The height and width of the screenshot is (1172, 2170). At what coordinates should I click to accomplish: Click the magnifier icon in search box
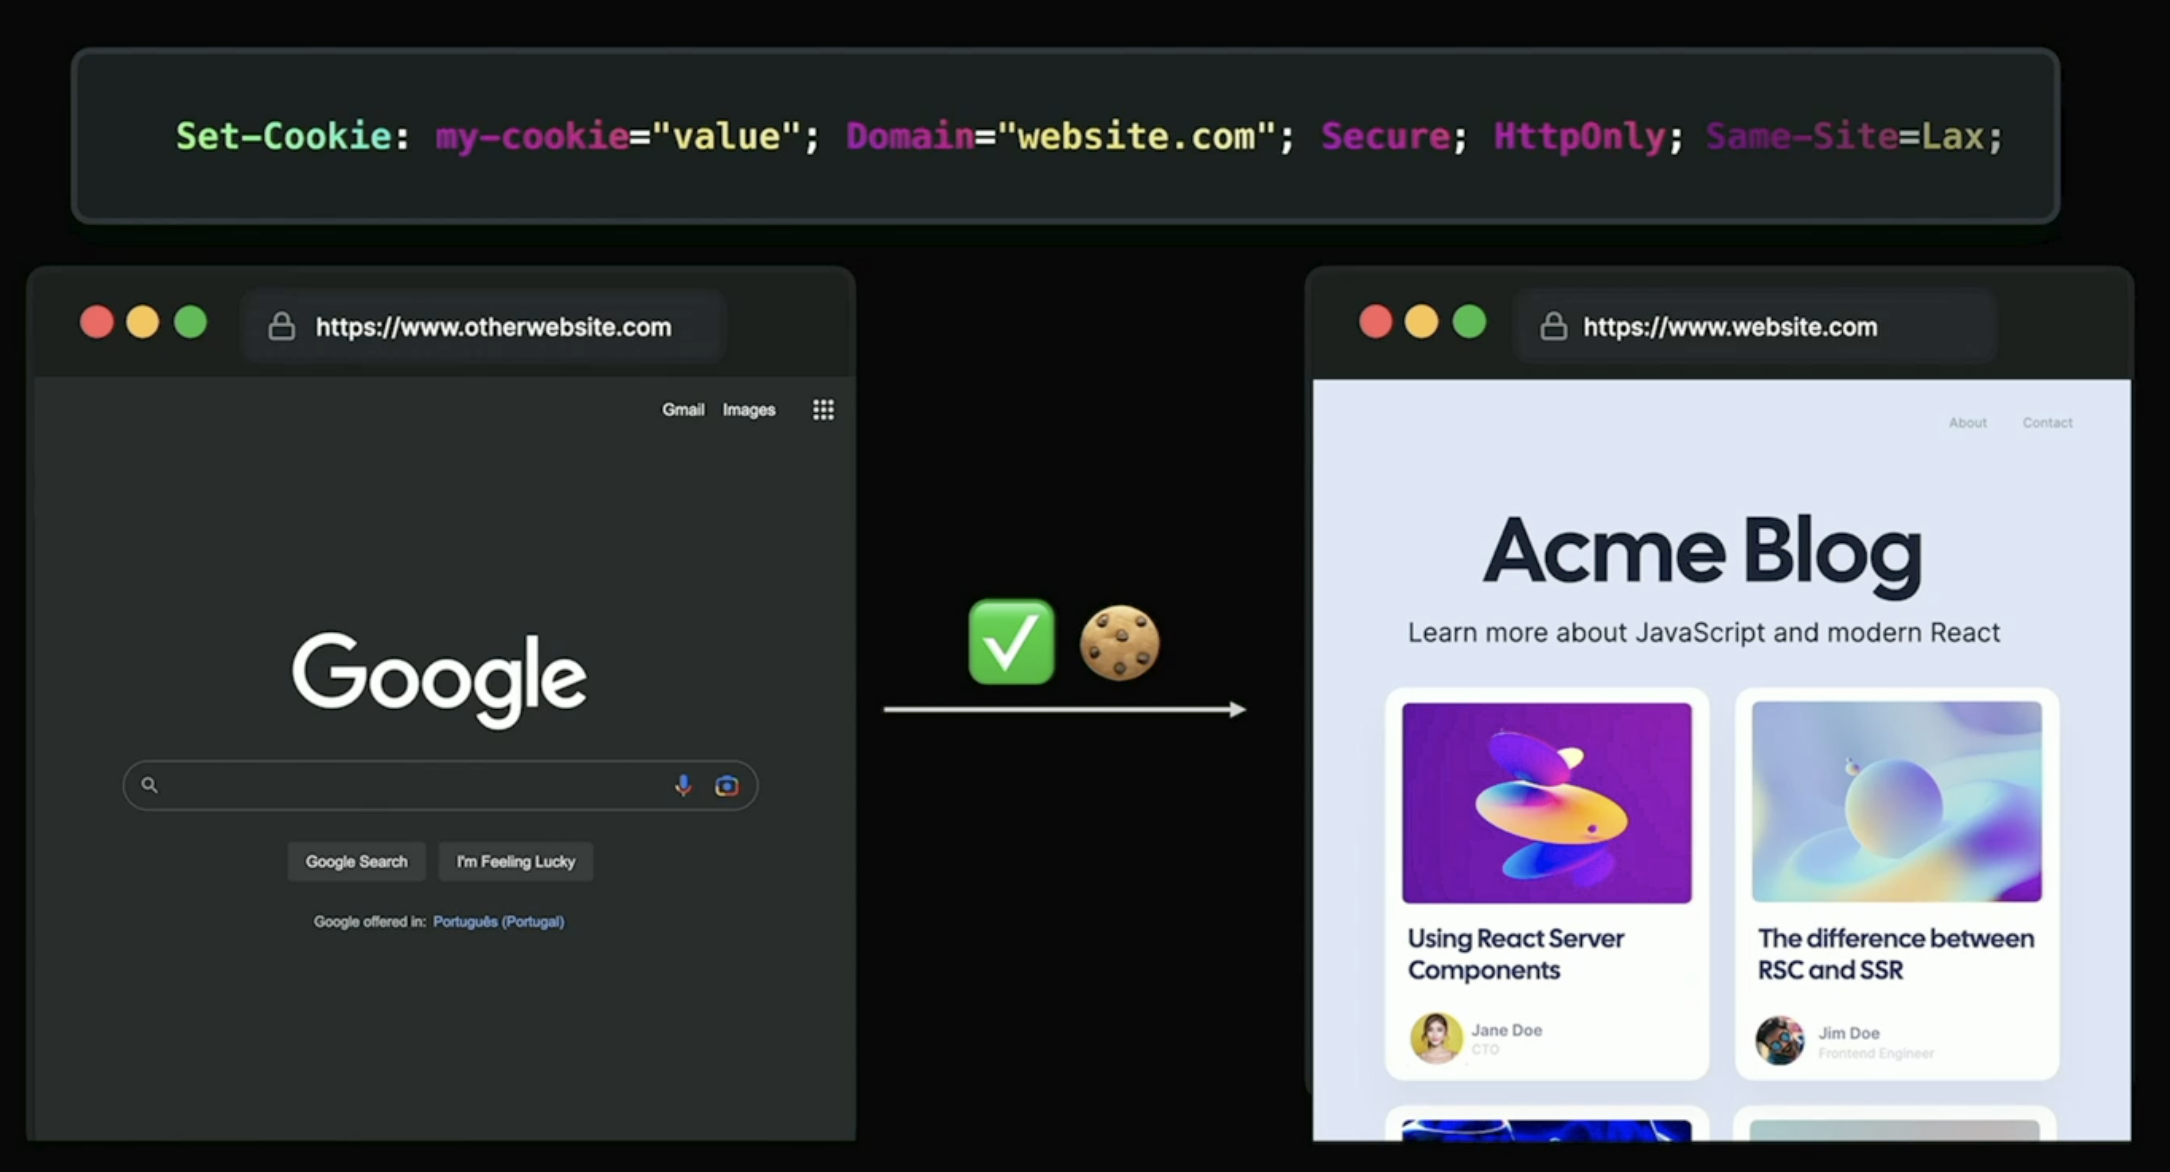(x=149, y=785)
